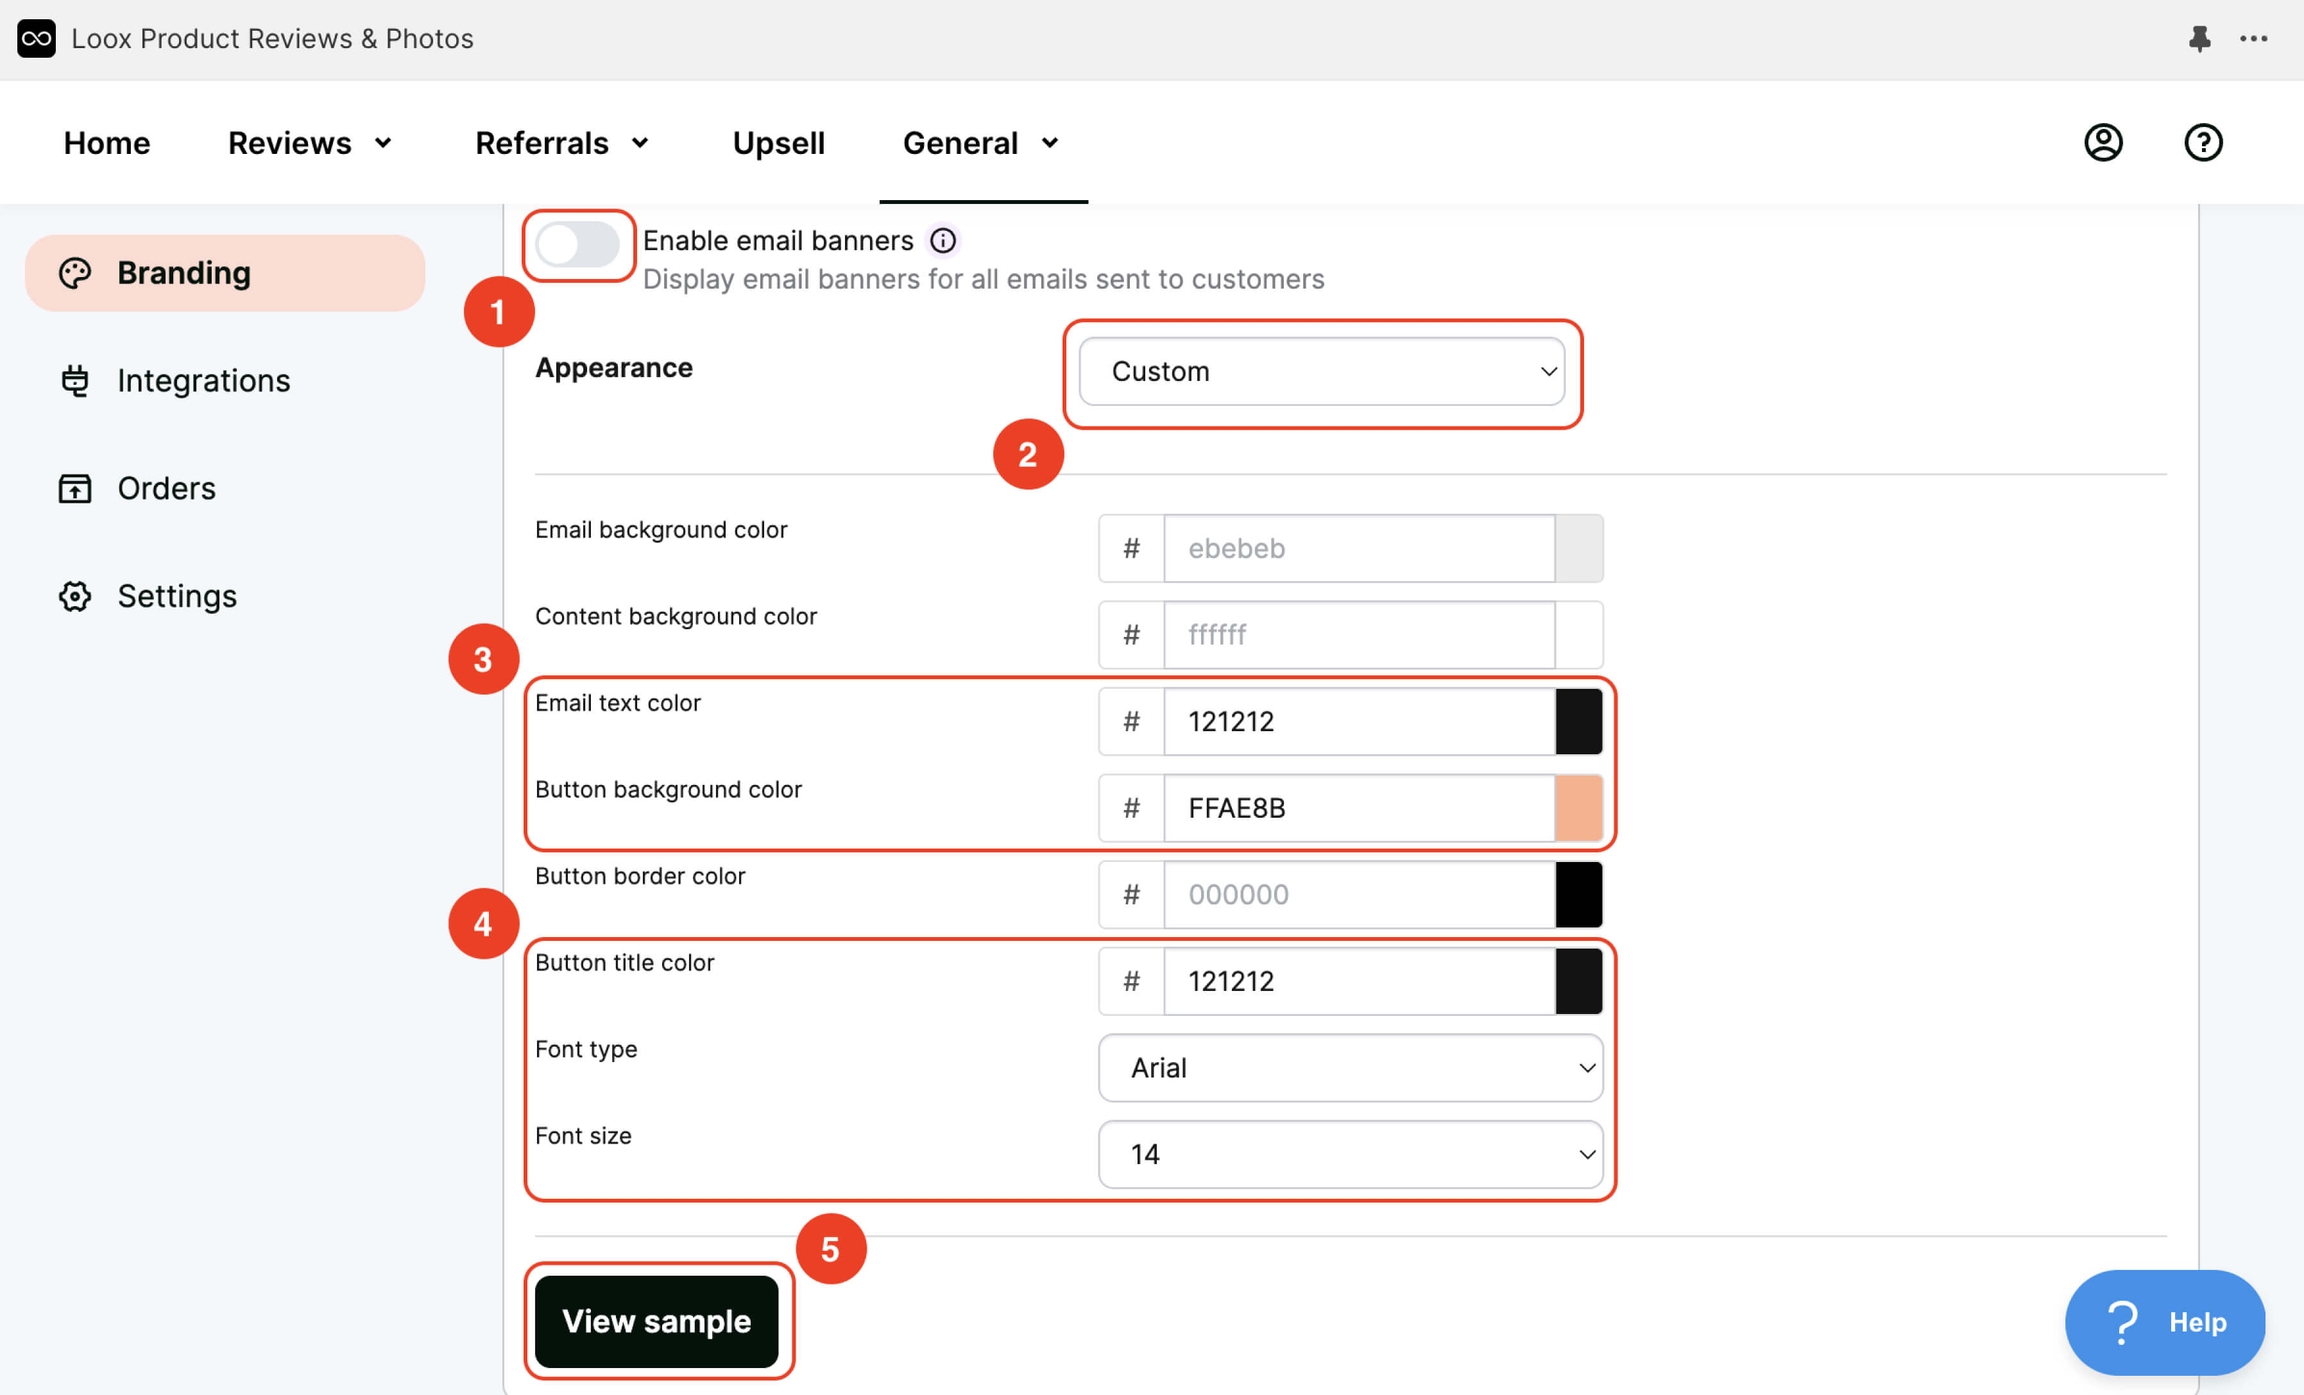Click the Integrations plug icon
The height and width of the screenshot is (1395, 2304).
click(x=74, y=380)
